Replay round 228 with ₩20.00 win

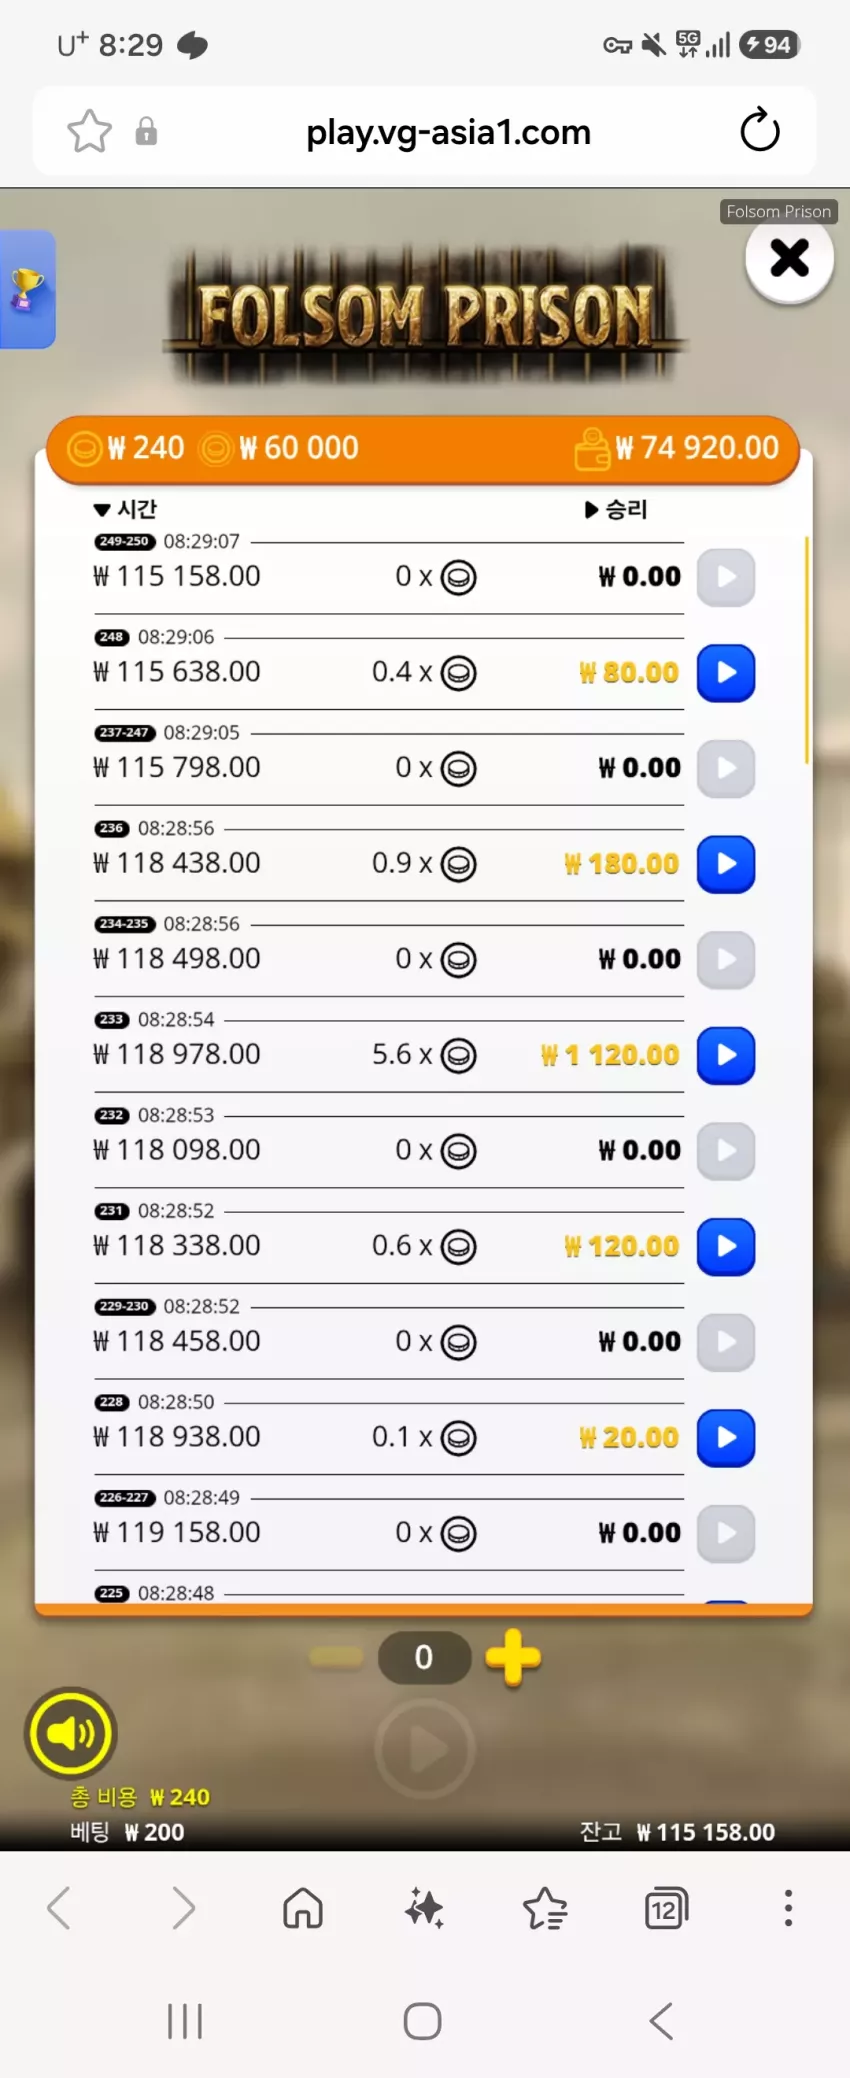[726, 1438]
